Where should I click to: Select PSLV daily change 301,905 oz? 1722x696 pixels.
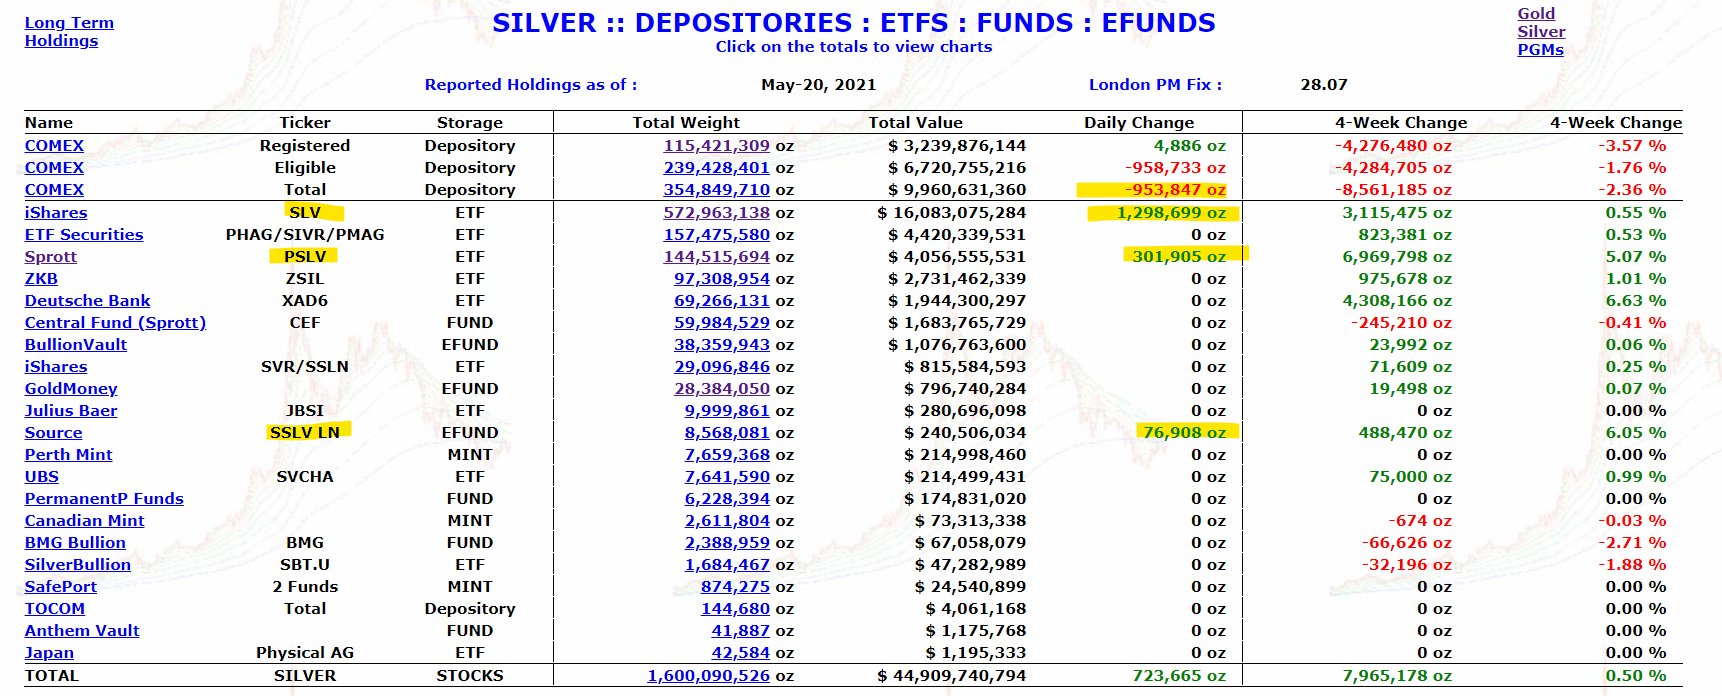1179,257
